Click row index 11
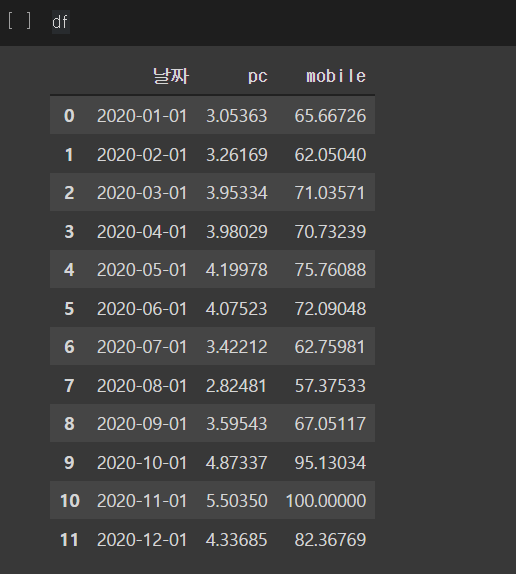 69,540
